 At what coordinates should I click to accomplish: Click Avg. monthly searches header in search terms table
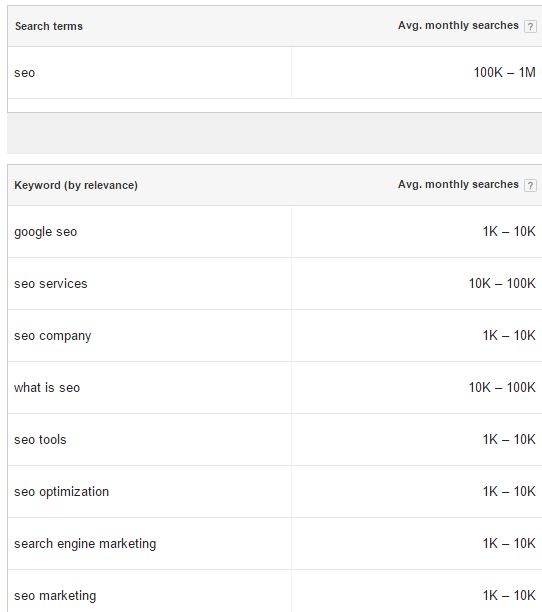[x=458, y=25]
